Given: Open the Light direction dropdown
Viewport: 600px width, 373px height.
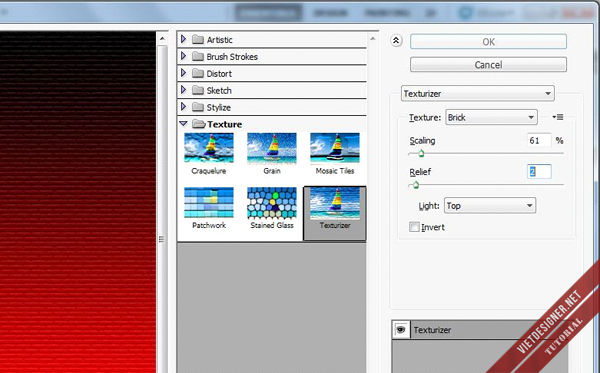Looking at the screenshot, I should pos(490,206).
